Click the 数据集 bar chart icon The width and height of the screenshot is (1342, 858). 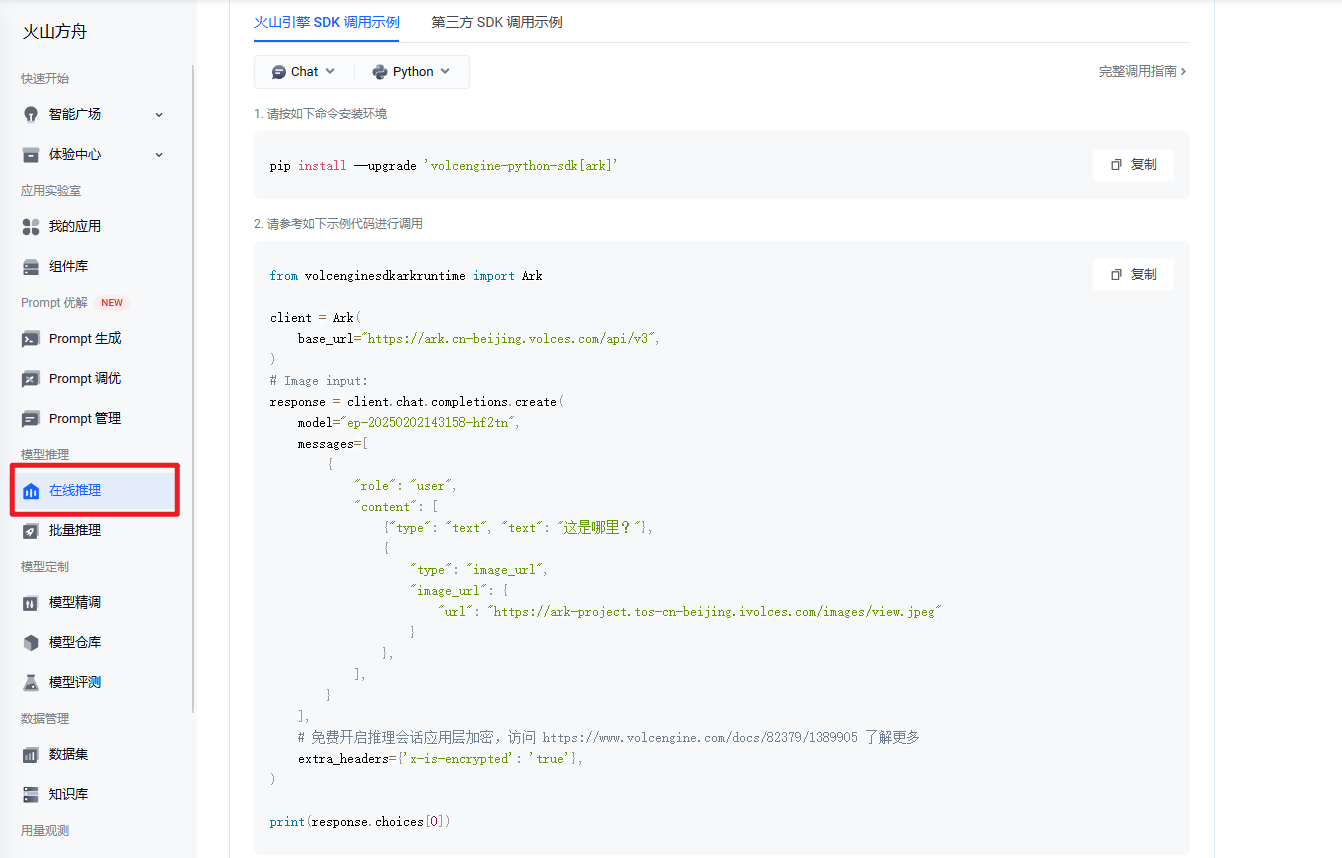(x=31, y=754)
